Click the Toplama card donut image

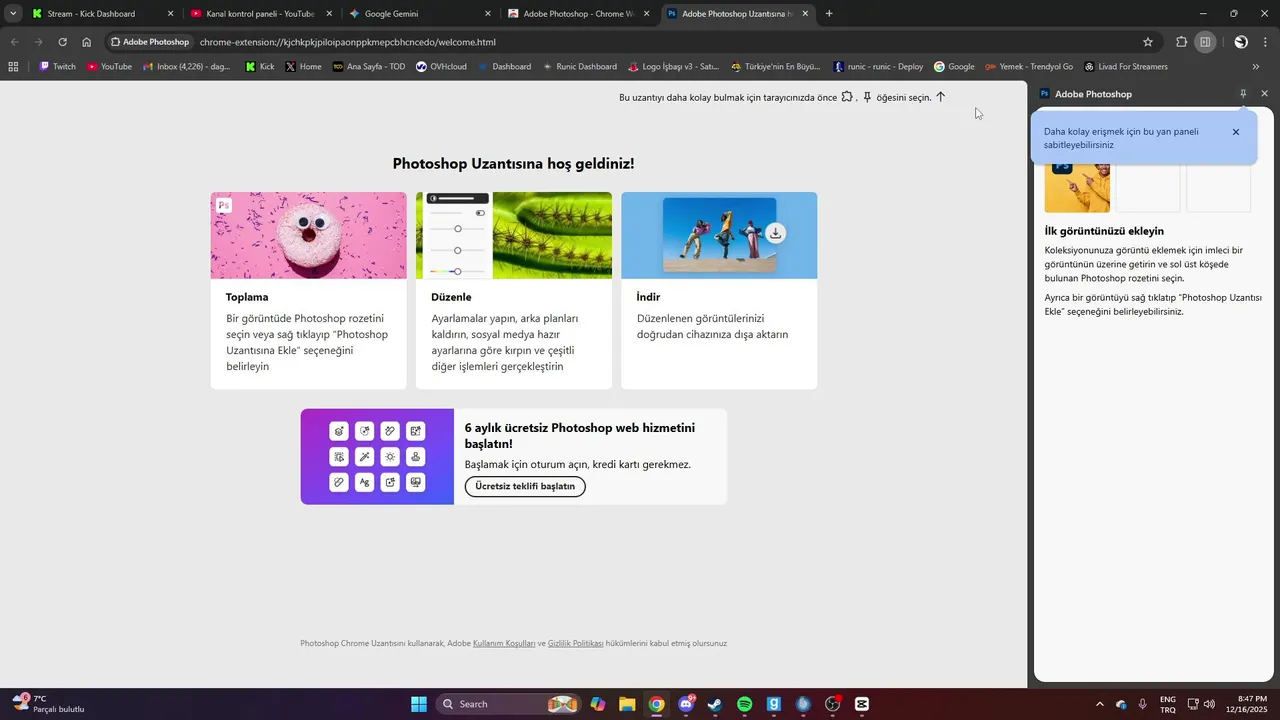308,235
